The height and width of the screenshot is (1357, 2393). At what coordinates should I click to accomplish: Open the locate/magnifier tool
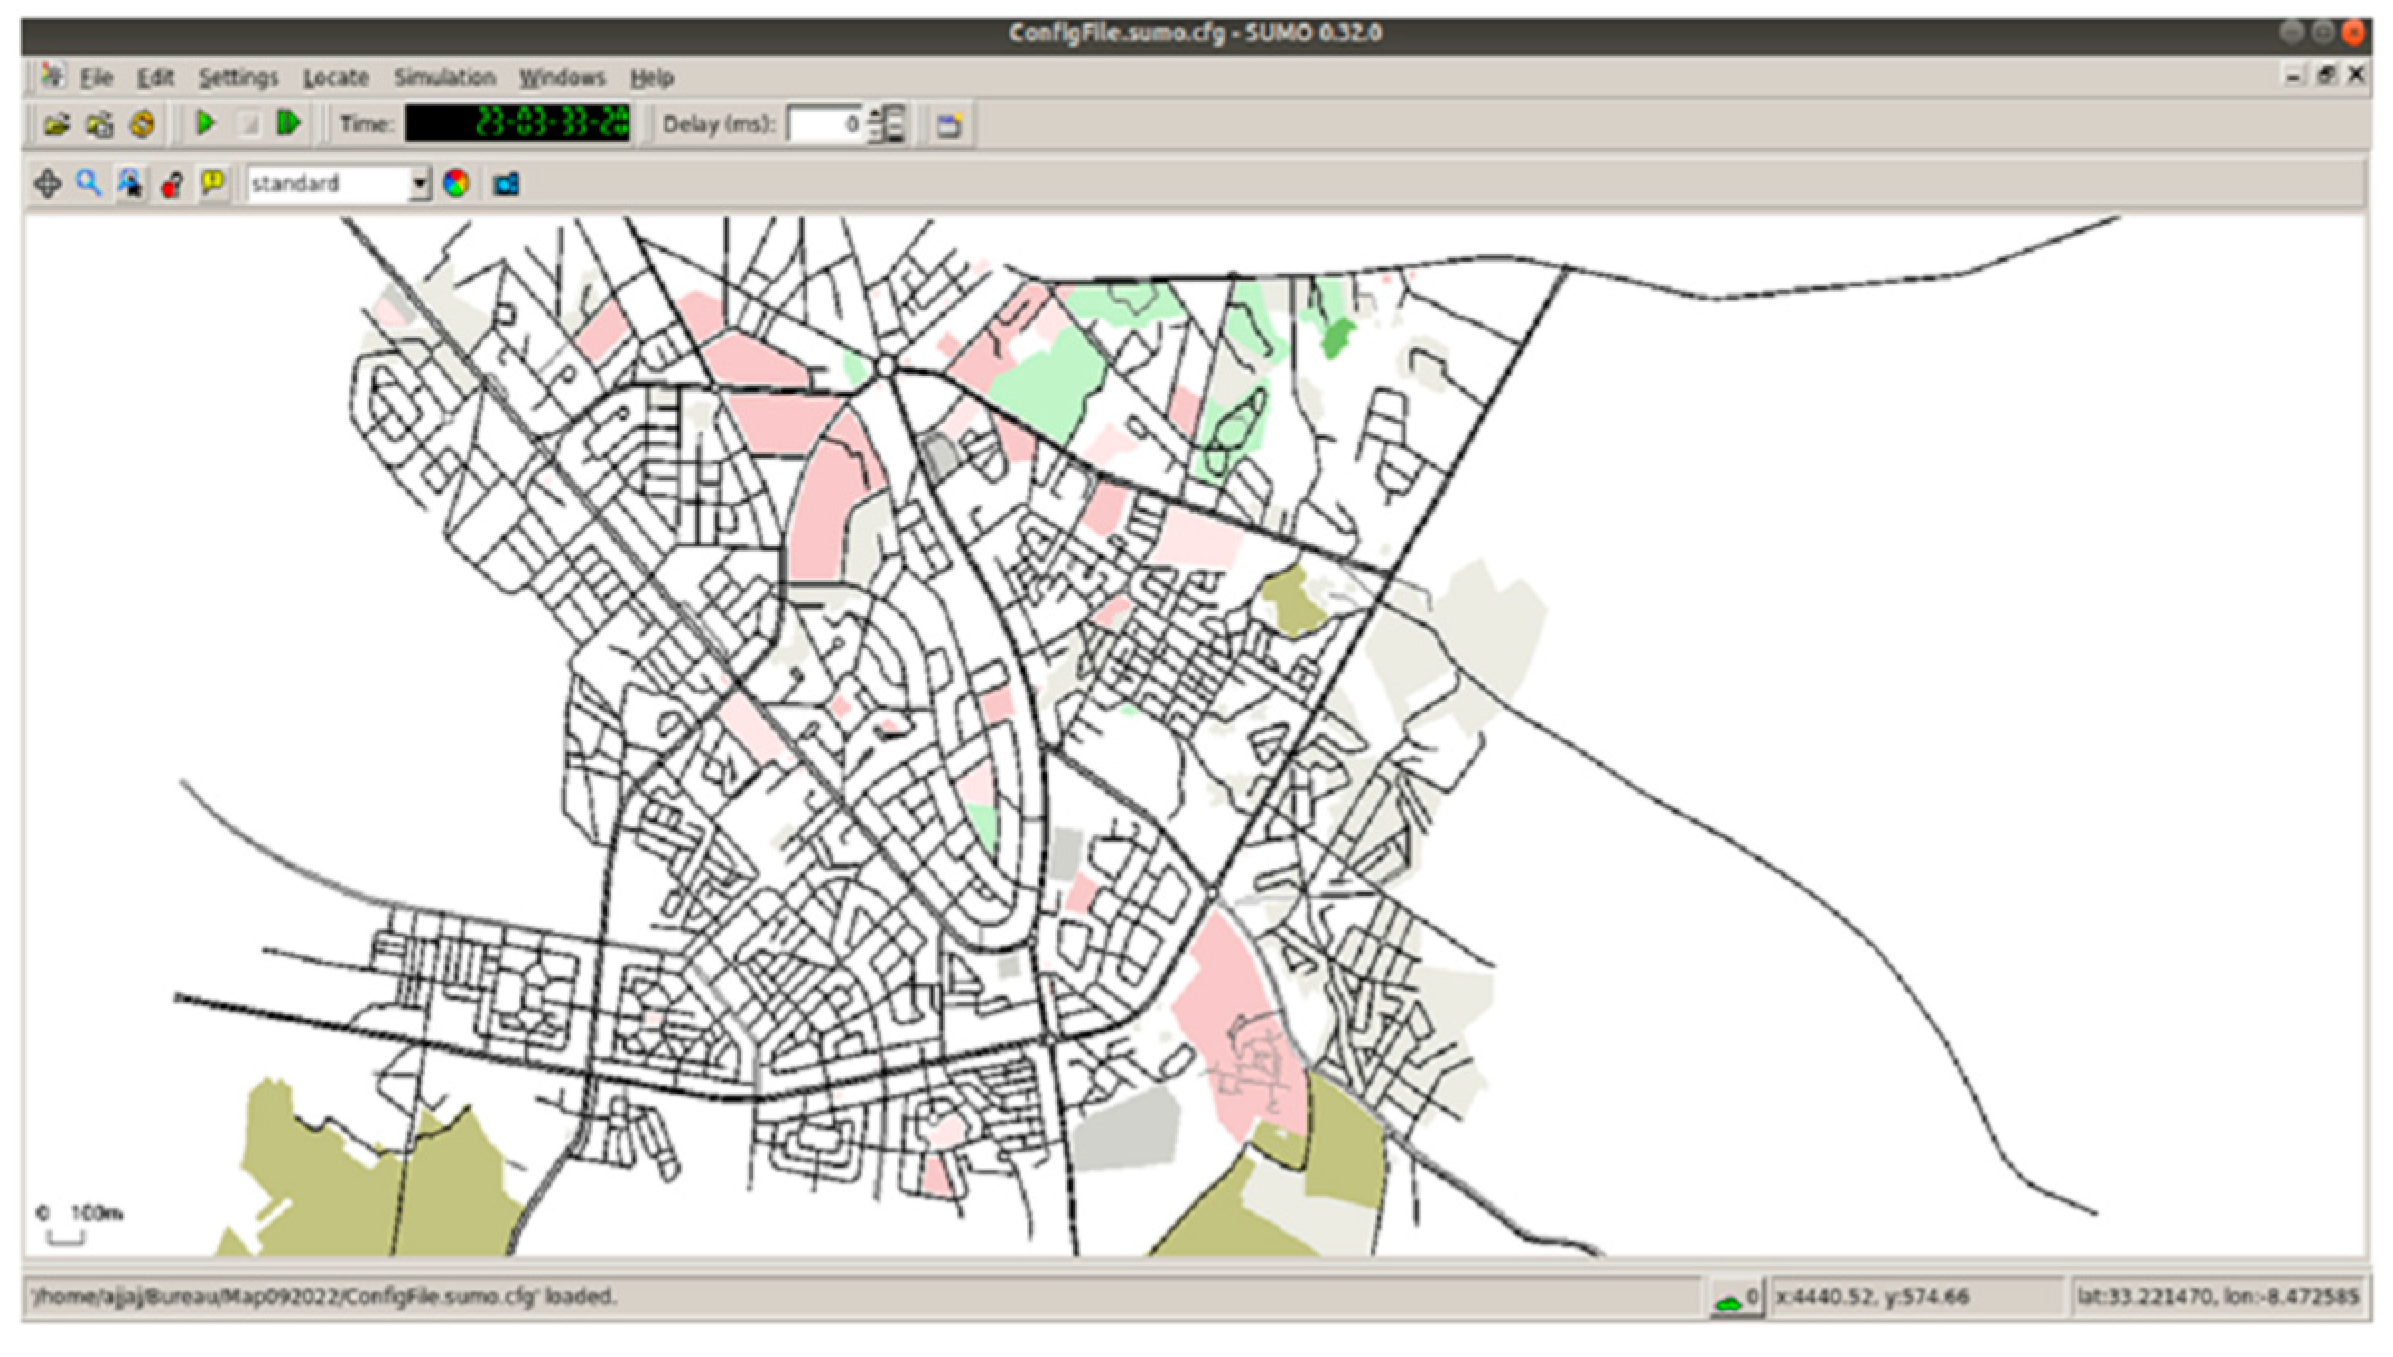click(x=89, y=184)
